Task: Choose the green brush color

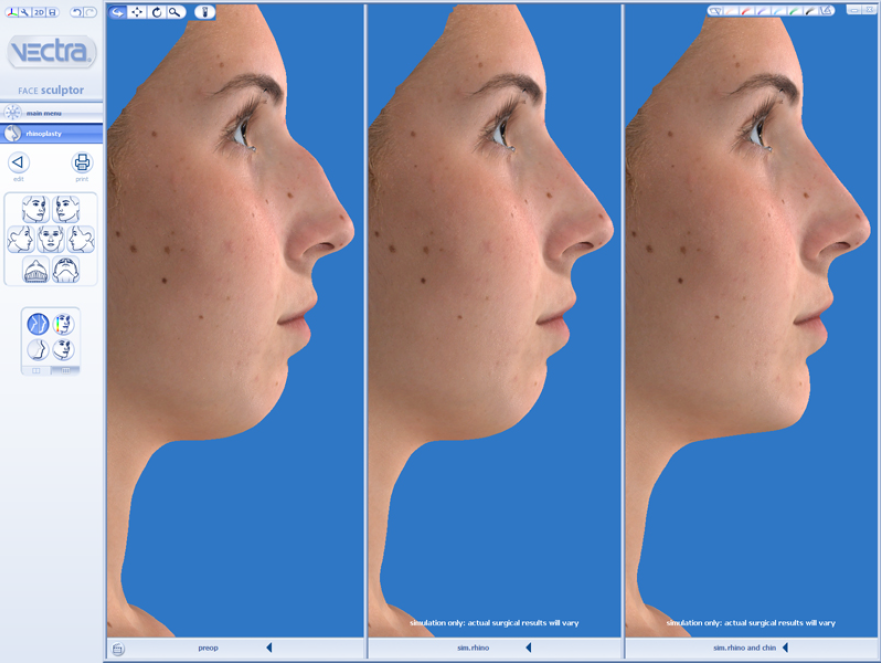Action: [794, 11]
